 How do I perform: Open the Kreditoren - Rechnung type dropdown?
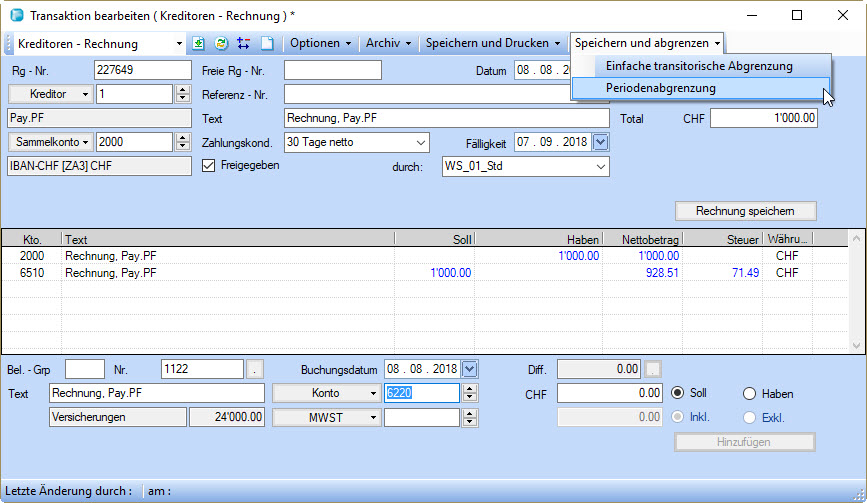coord(179,44)
